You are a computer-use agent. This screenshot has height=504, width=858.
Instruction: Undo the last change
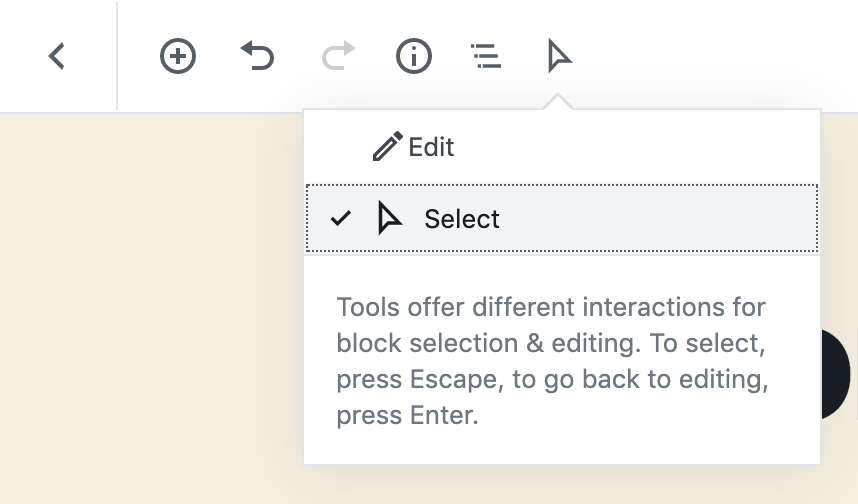pos(257,56)
